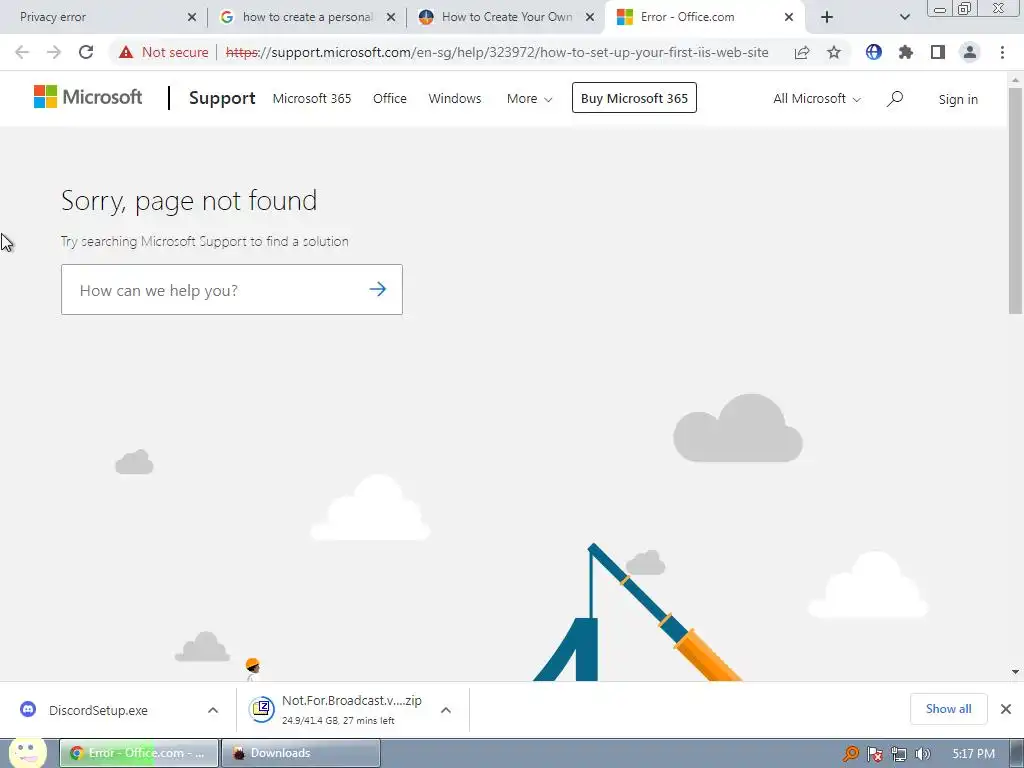Open the Office nav link
This screenshot has width=1024, height=768.
point(390,99)
